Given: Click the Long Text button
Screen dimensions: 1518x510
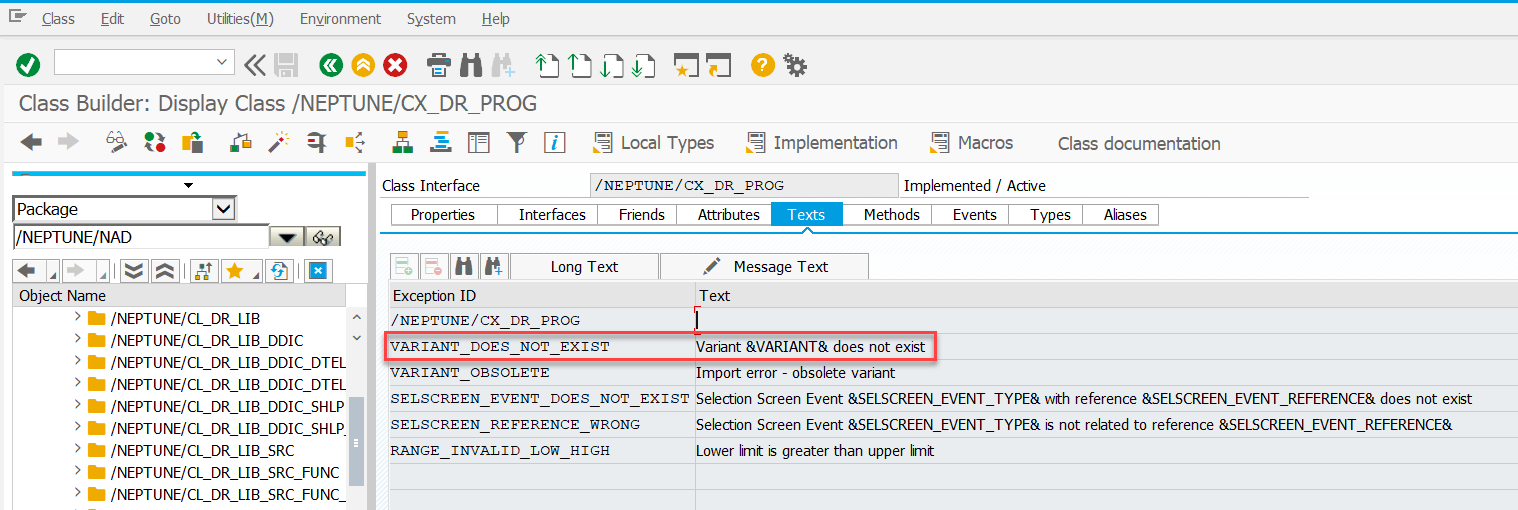Looking at the screenshot, I should point(584,267).
